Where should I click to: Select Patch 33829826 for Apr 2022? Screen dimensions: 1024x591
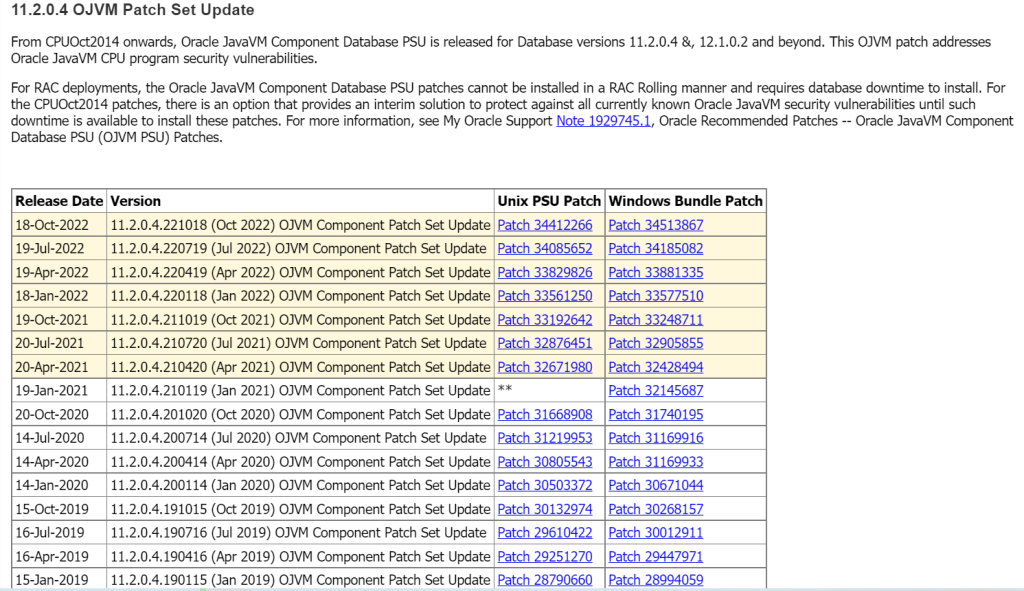click(x=545, y=272)
